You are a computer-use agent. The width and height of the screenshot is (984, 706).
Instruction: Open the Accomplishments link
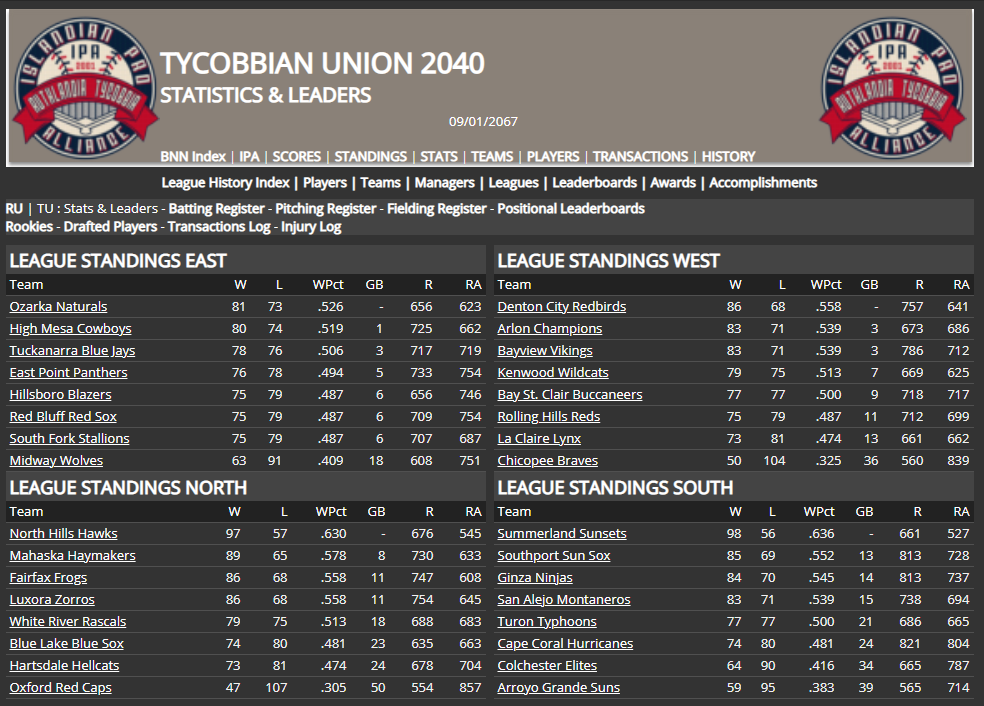[x=763, y=183]
